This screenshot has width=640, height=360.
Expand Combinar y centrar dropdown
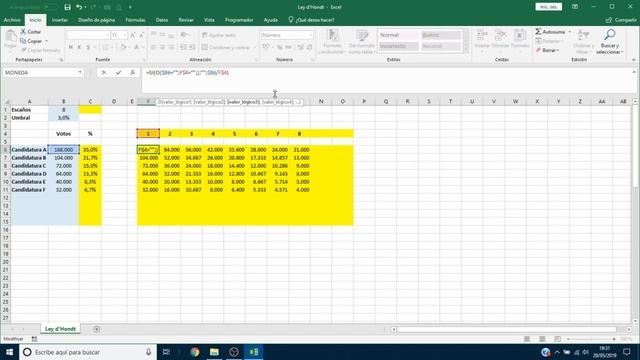point(255,47)
